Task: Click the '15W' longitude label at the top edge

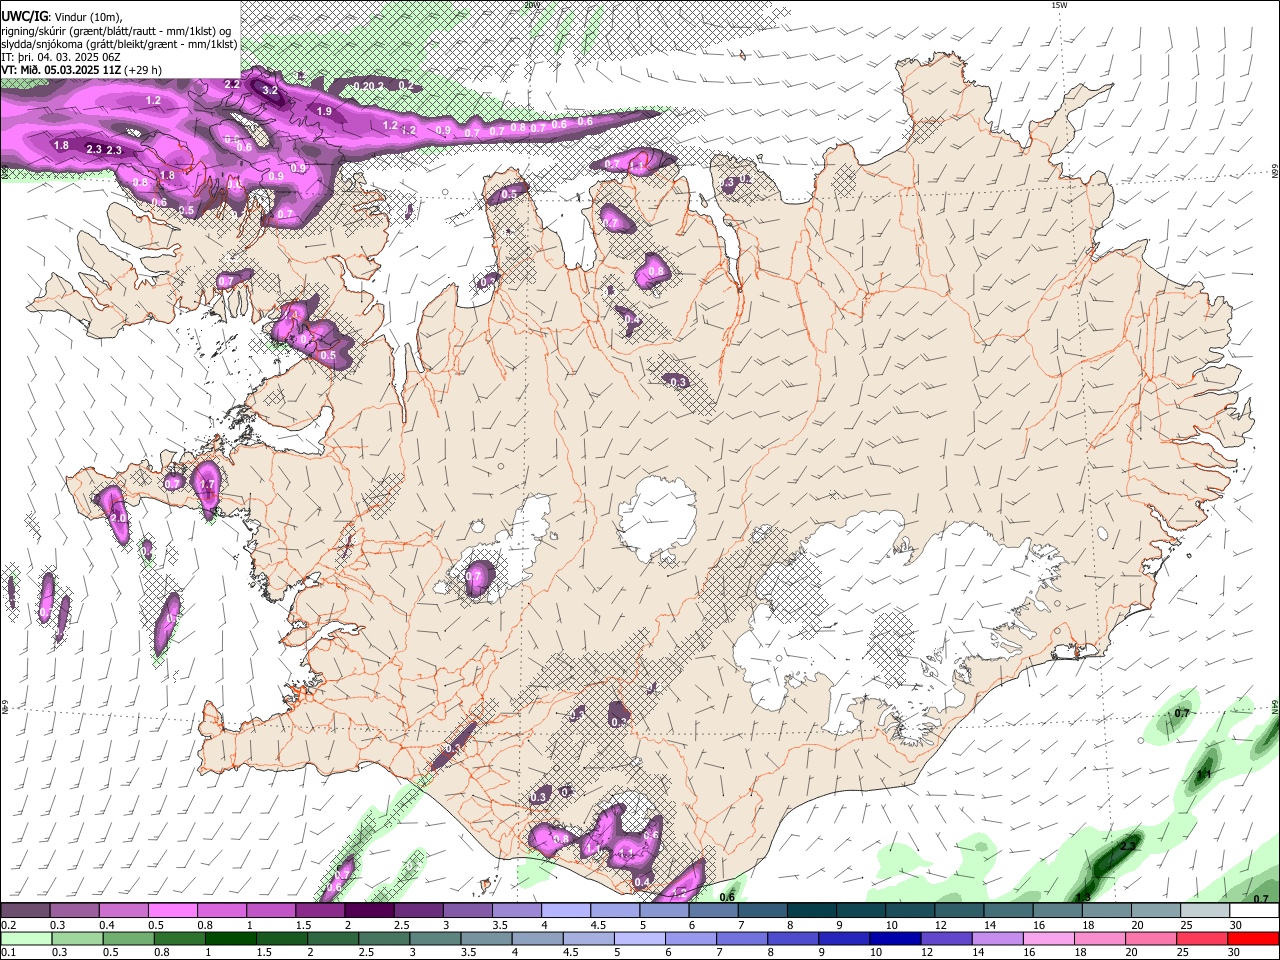Action: [x=1059, y=5]
